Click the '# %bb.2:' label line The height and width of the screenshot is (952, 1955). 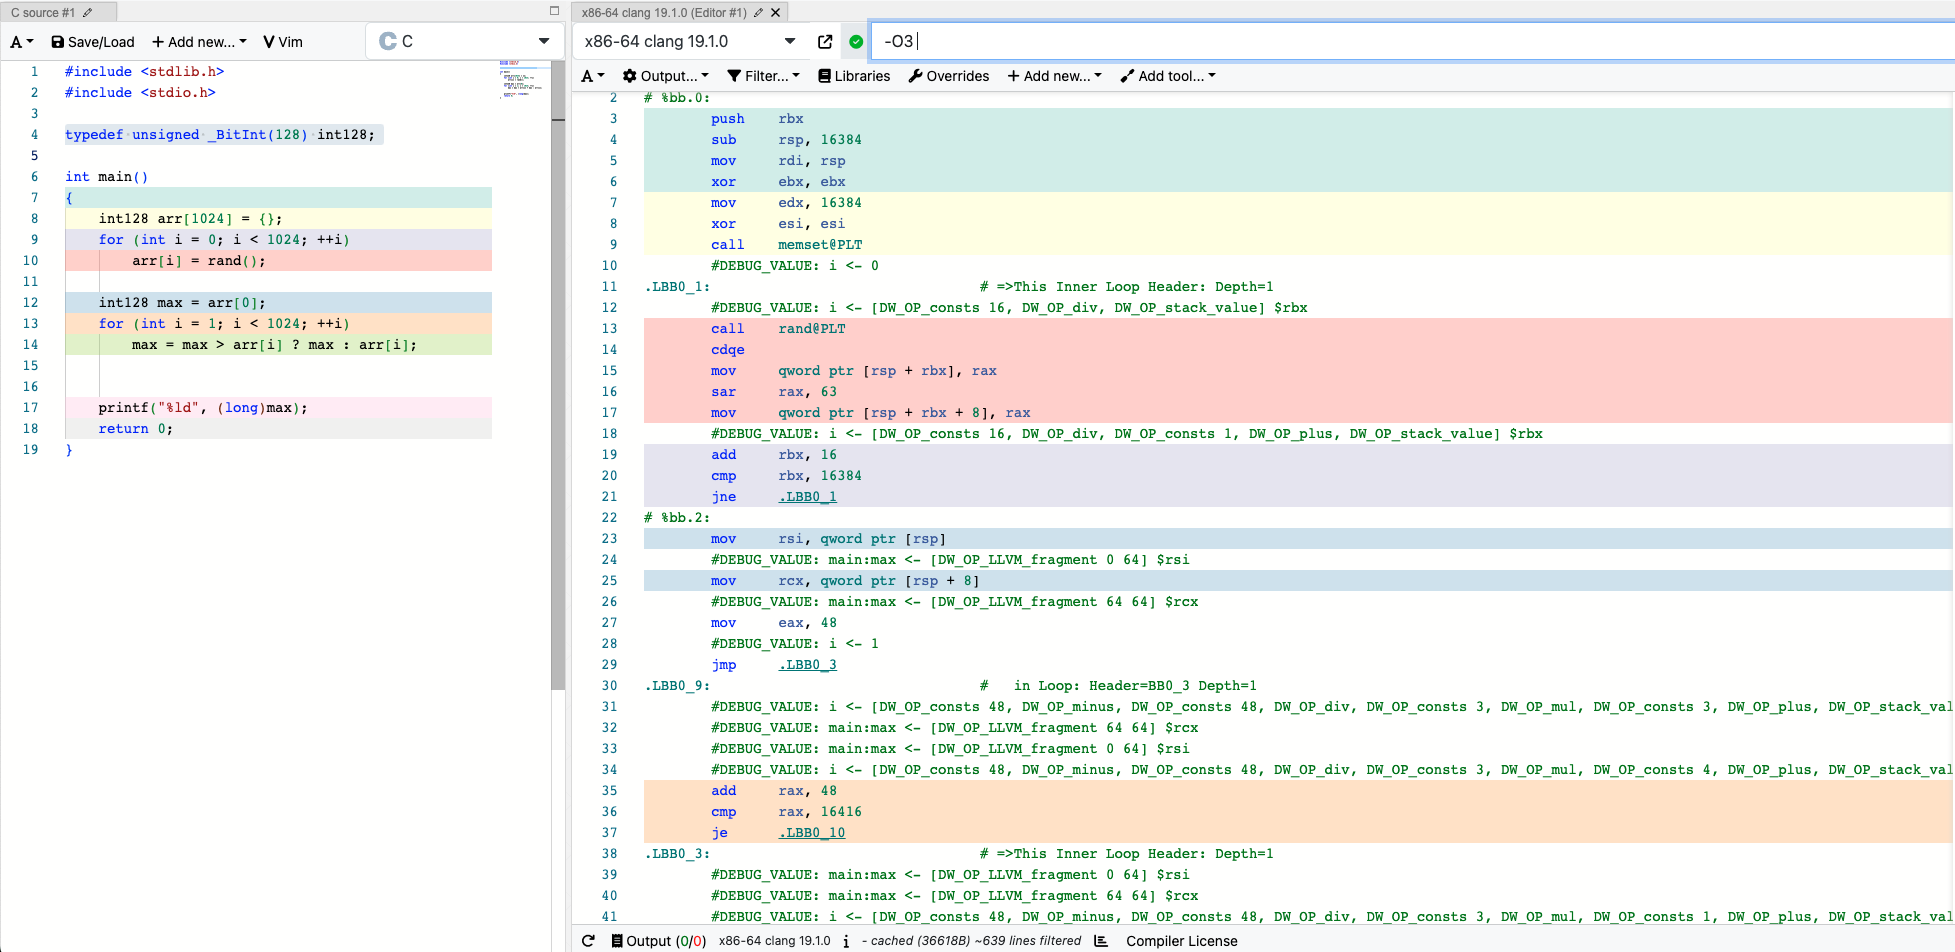pyautogui.click(x=677, y=518)
